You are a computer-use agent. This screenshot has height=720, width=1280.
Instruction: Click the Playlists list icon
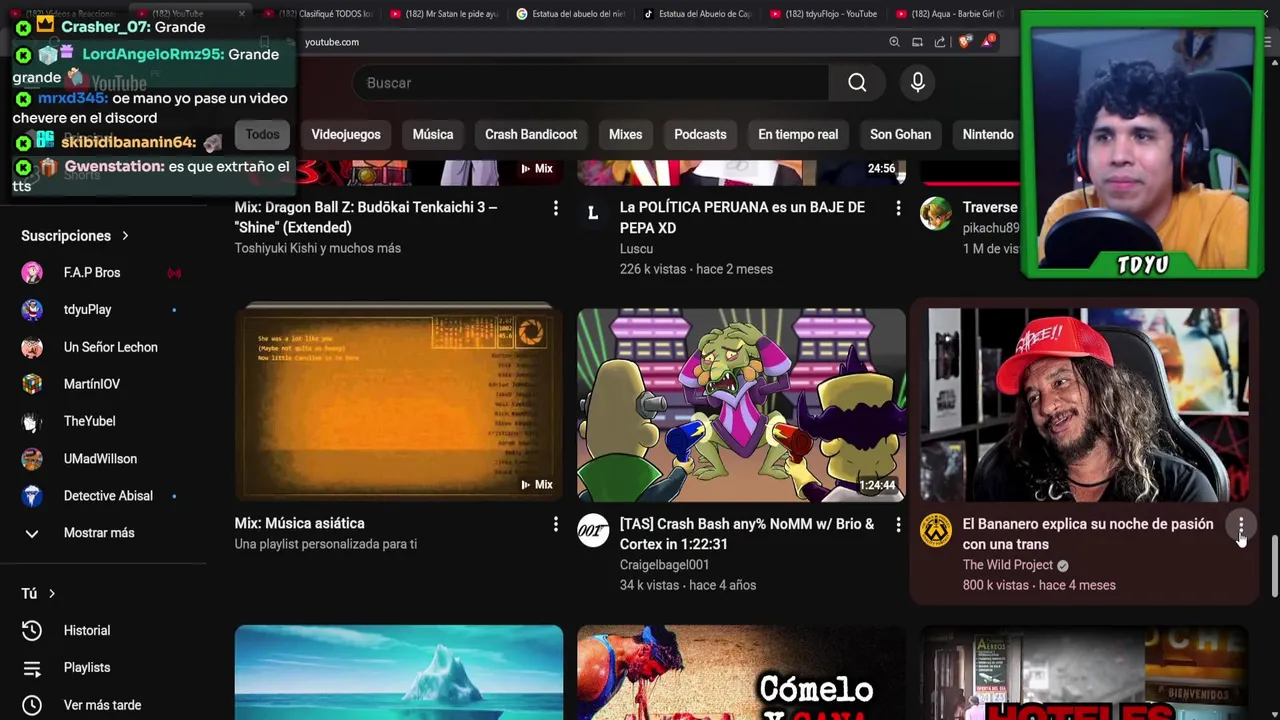[x=32, y=668]
